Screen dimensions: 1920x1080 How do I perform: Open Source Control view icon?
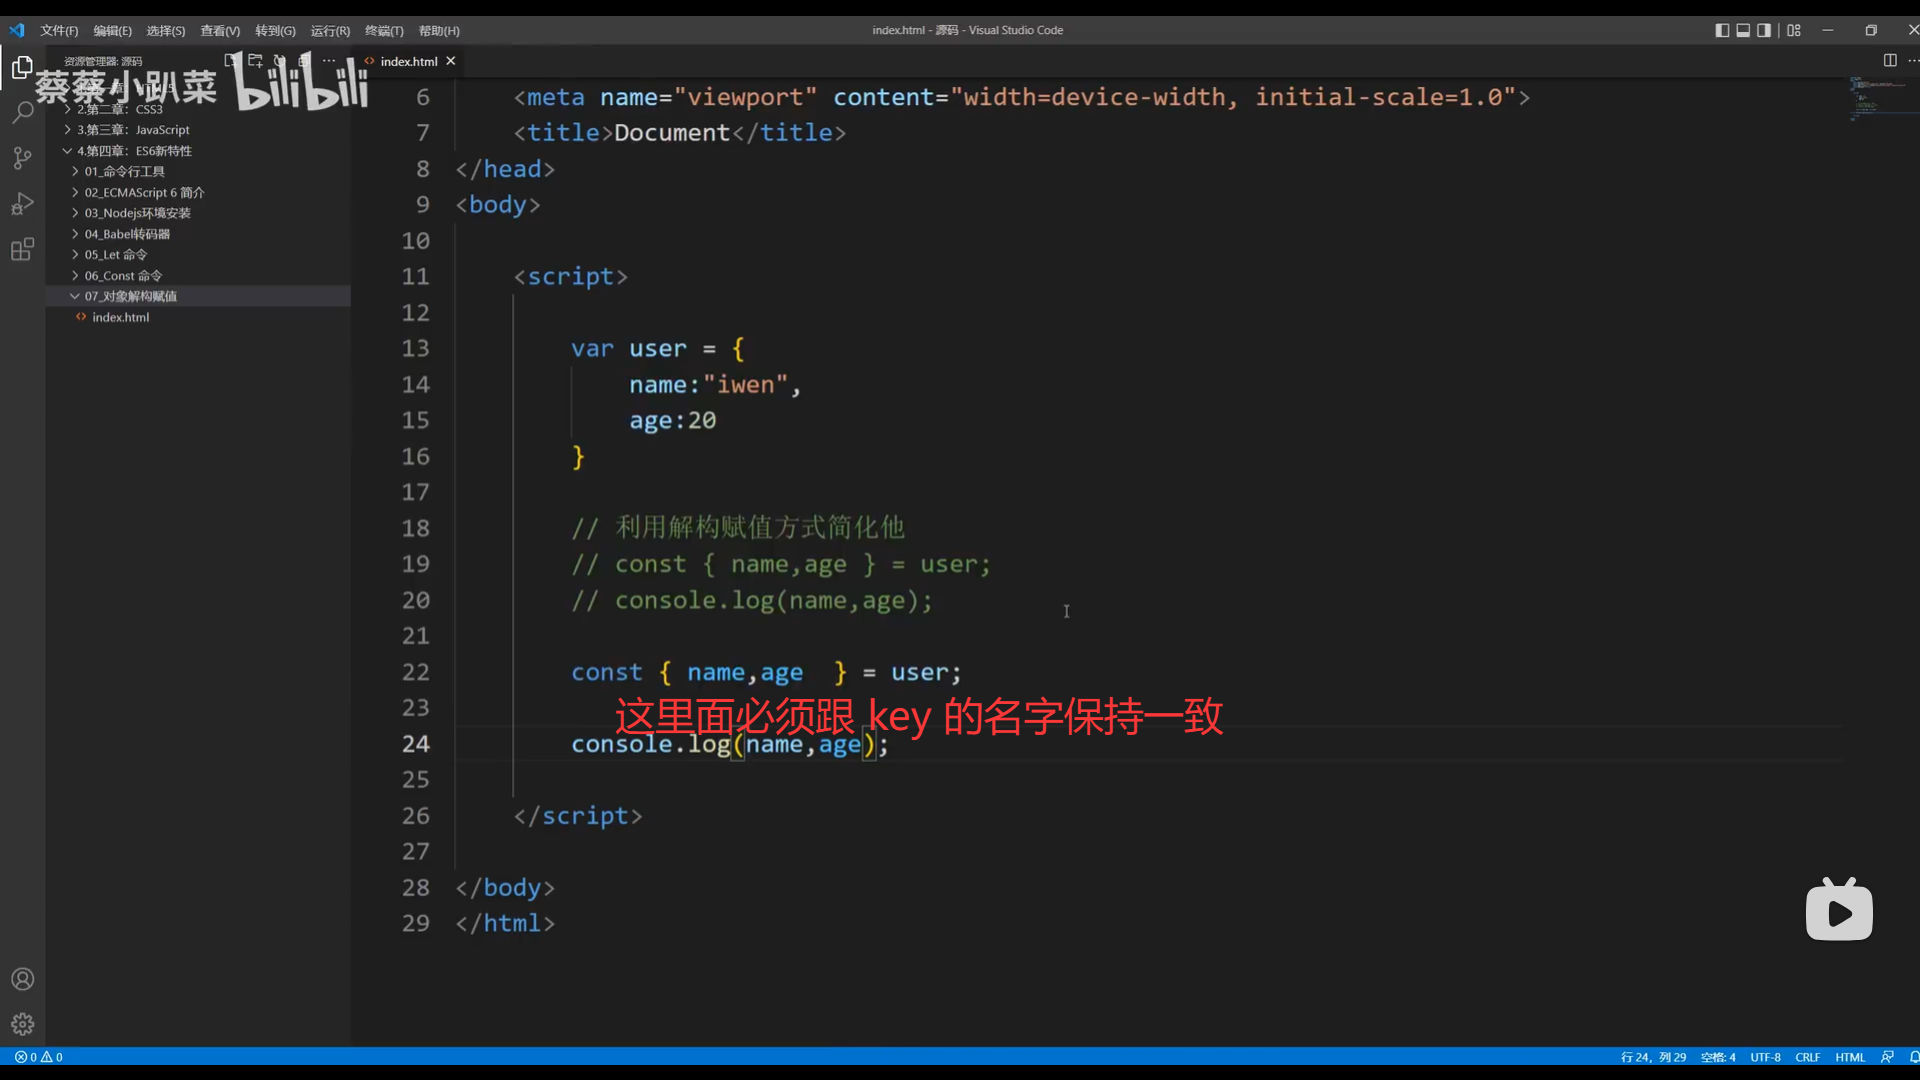[22, 158]
